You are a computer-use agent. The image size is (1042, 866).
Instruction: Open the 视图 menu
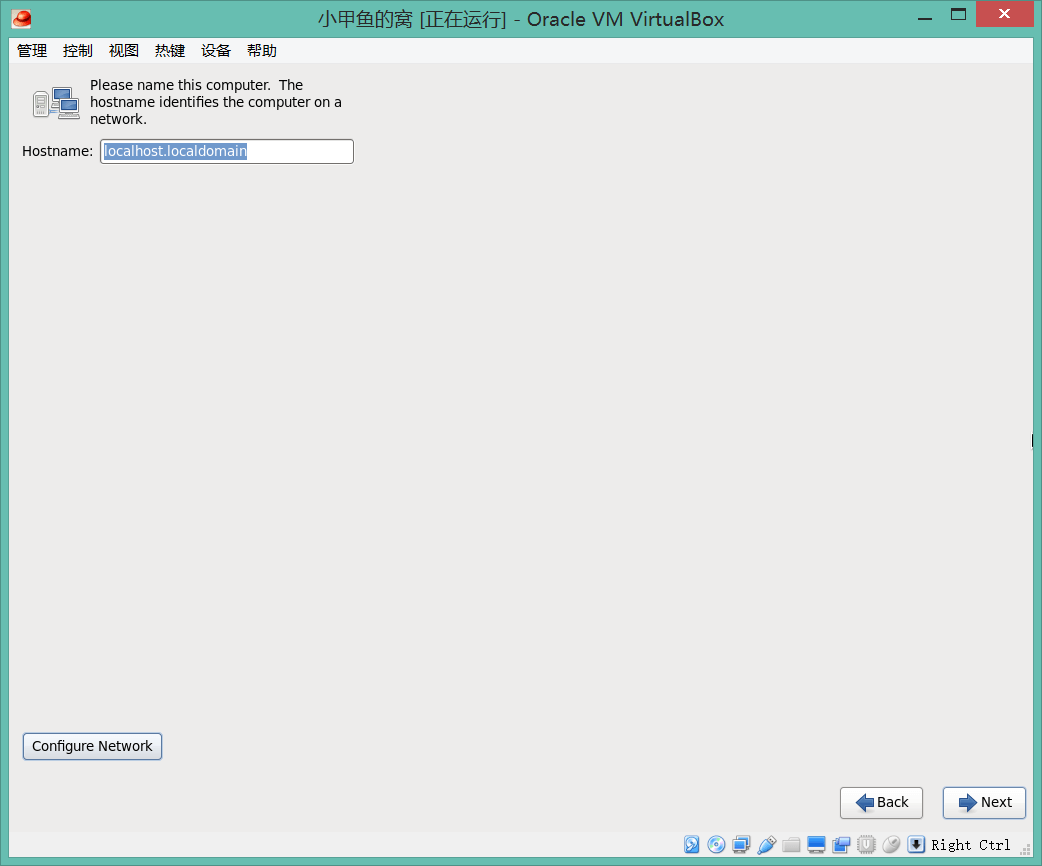(124, 51)
